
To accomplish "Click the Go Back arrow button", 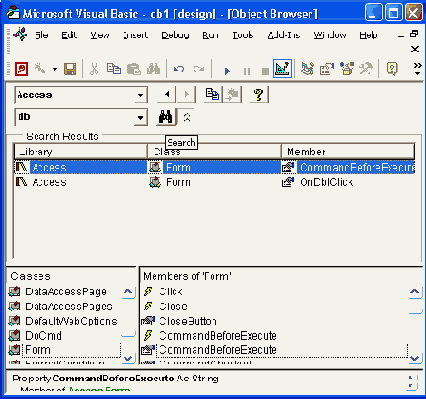I will coord(167,95).
